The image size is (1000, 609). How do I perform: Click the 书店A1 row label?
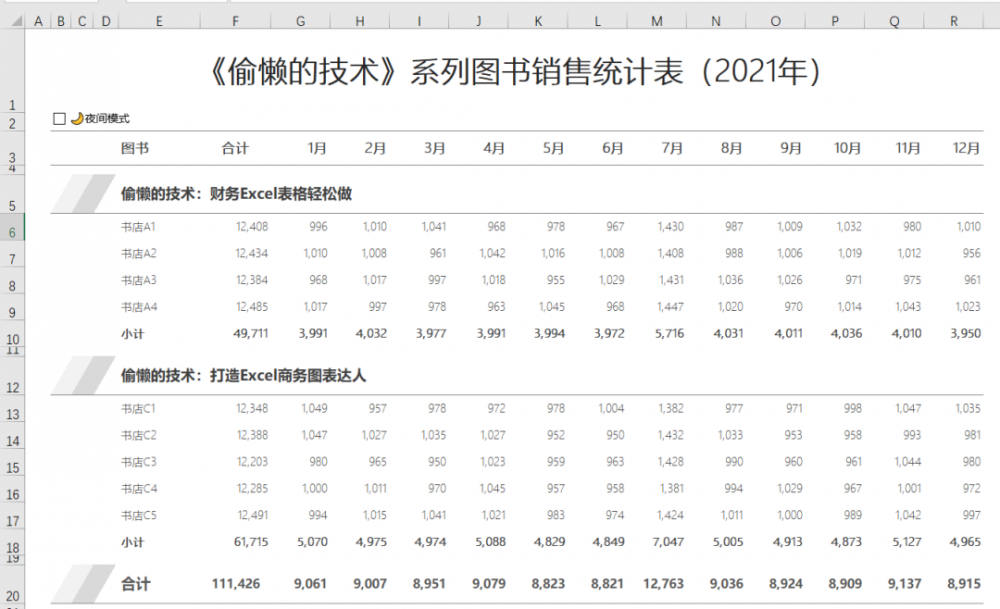click(138, 227)
